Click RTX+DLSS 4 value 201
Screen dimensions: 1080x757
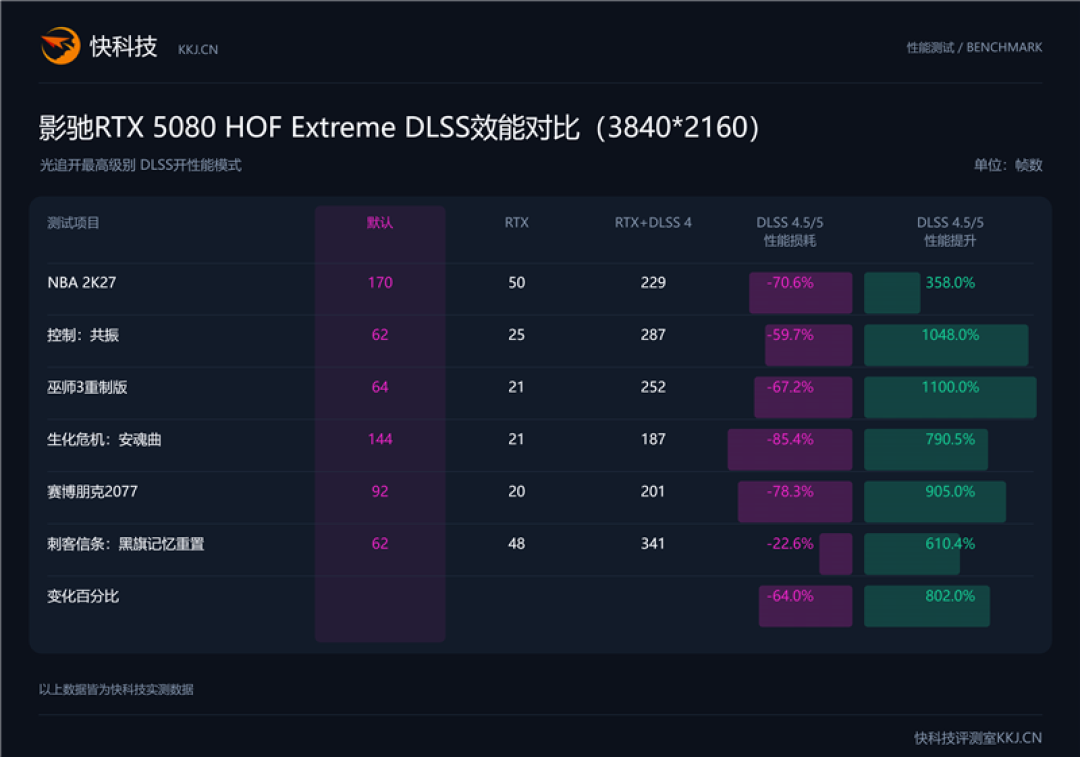coord(653,492)
